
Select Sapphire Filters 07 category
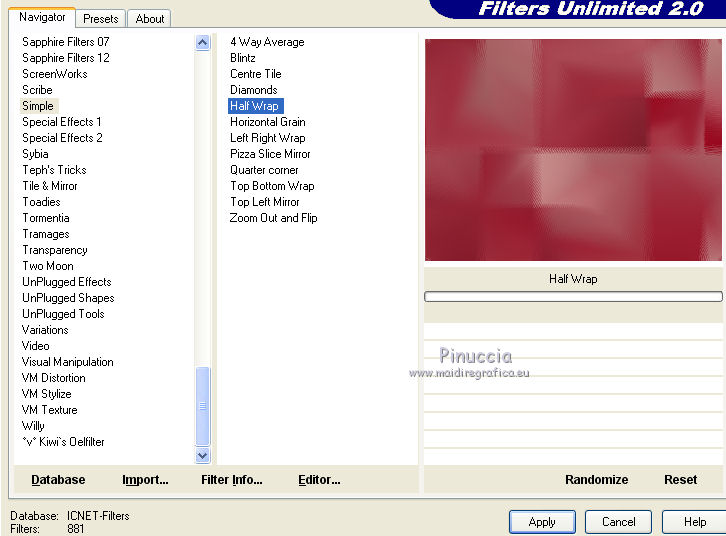66,42
